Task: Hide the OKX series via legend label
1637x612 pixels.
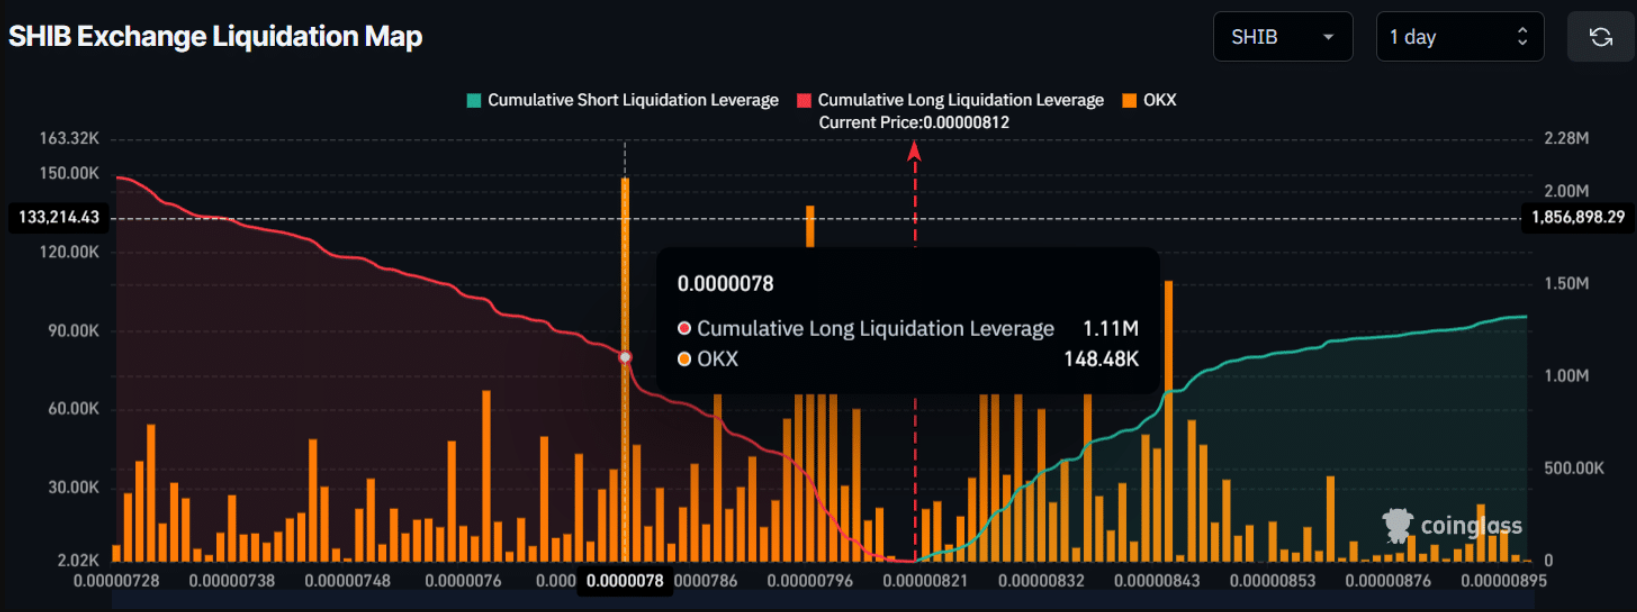Action: click(x=1159, y=100)
